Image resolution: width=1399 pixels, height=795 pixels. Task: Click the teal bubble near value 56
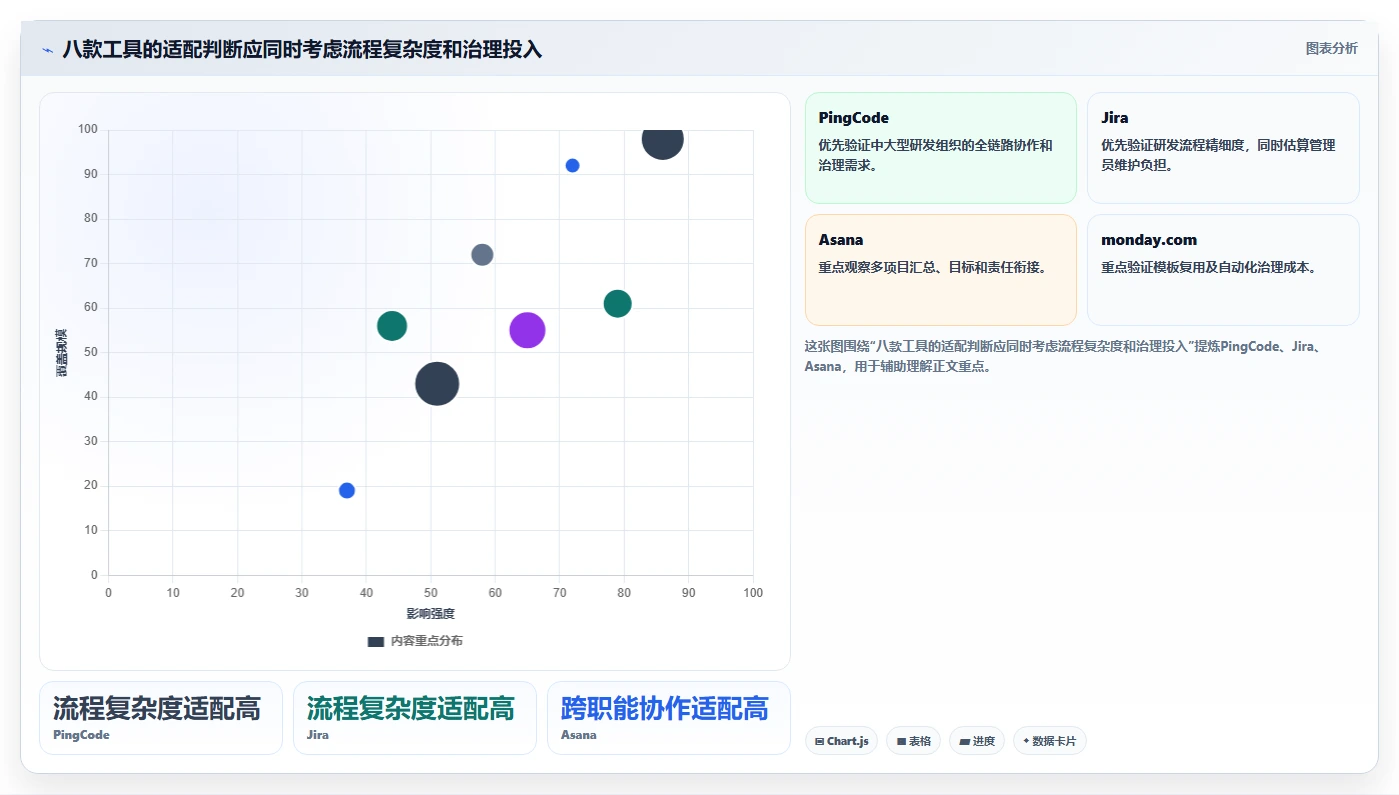pyautogui.click(x=392, y=325)
